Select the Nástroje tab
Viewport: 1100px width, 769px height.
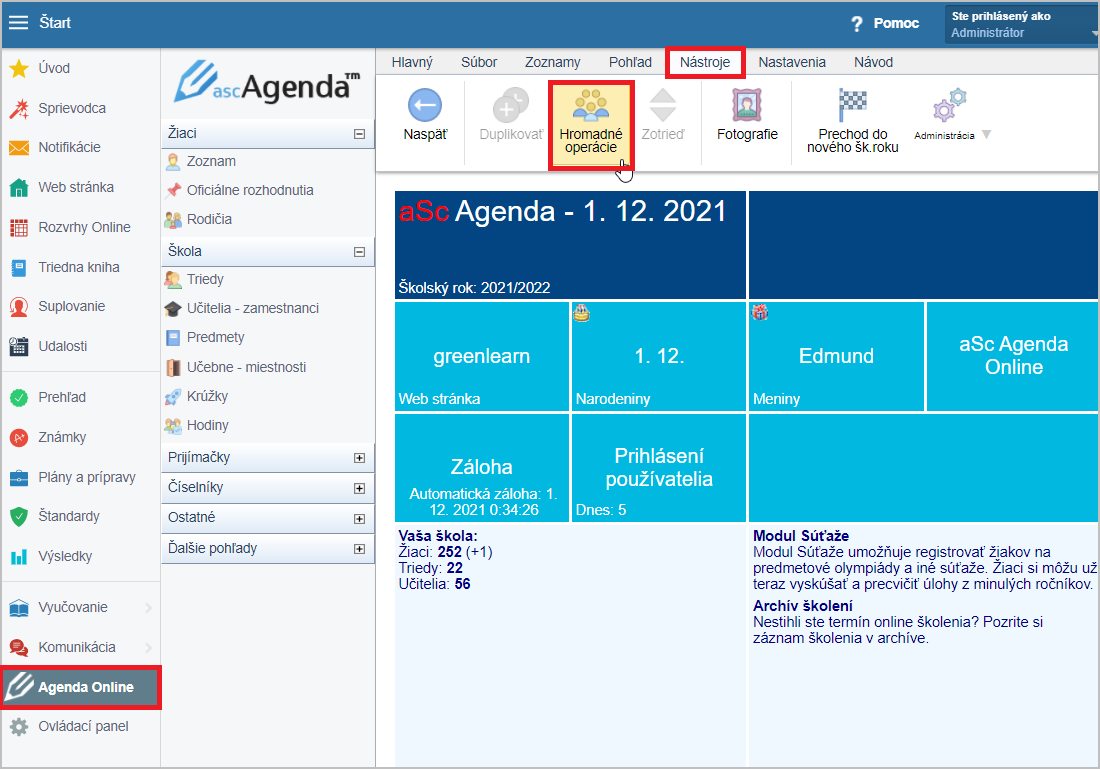point(705,62)
